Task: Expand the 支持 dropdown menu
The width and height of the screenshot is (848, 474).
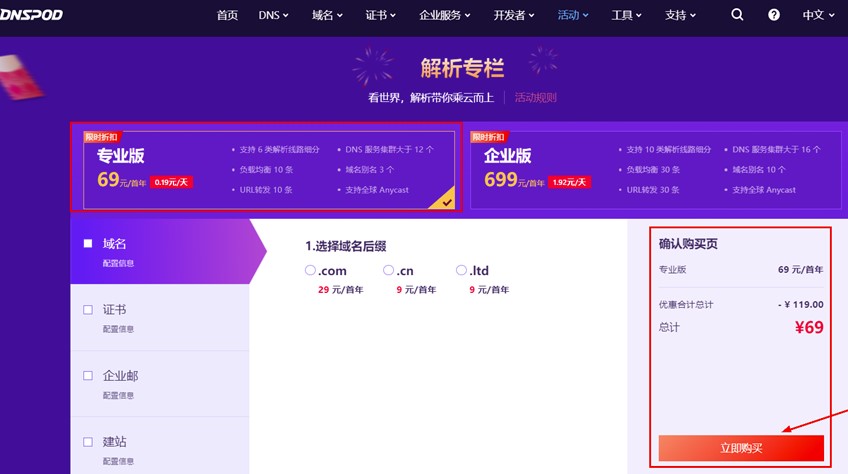Action: pos(680,15)
